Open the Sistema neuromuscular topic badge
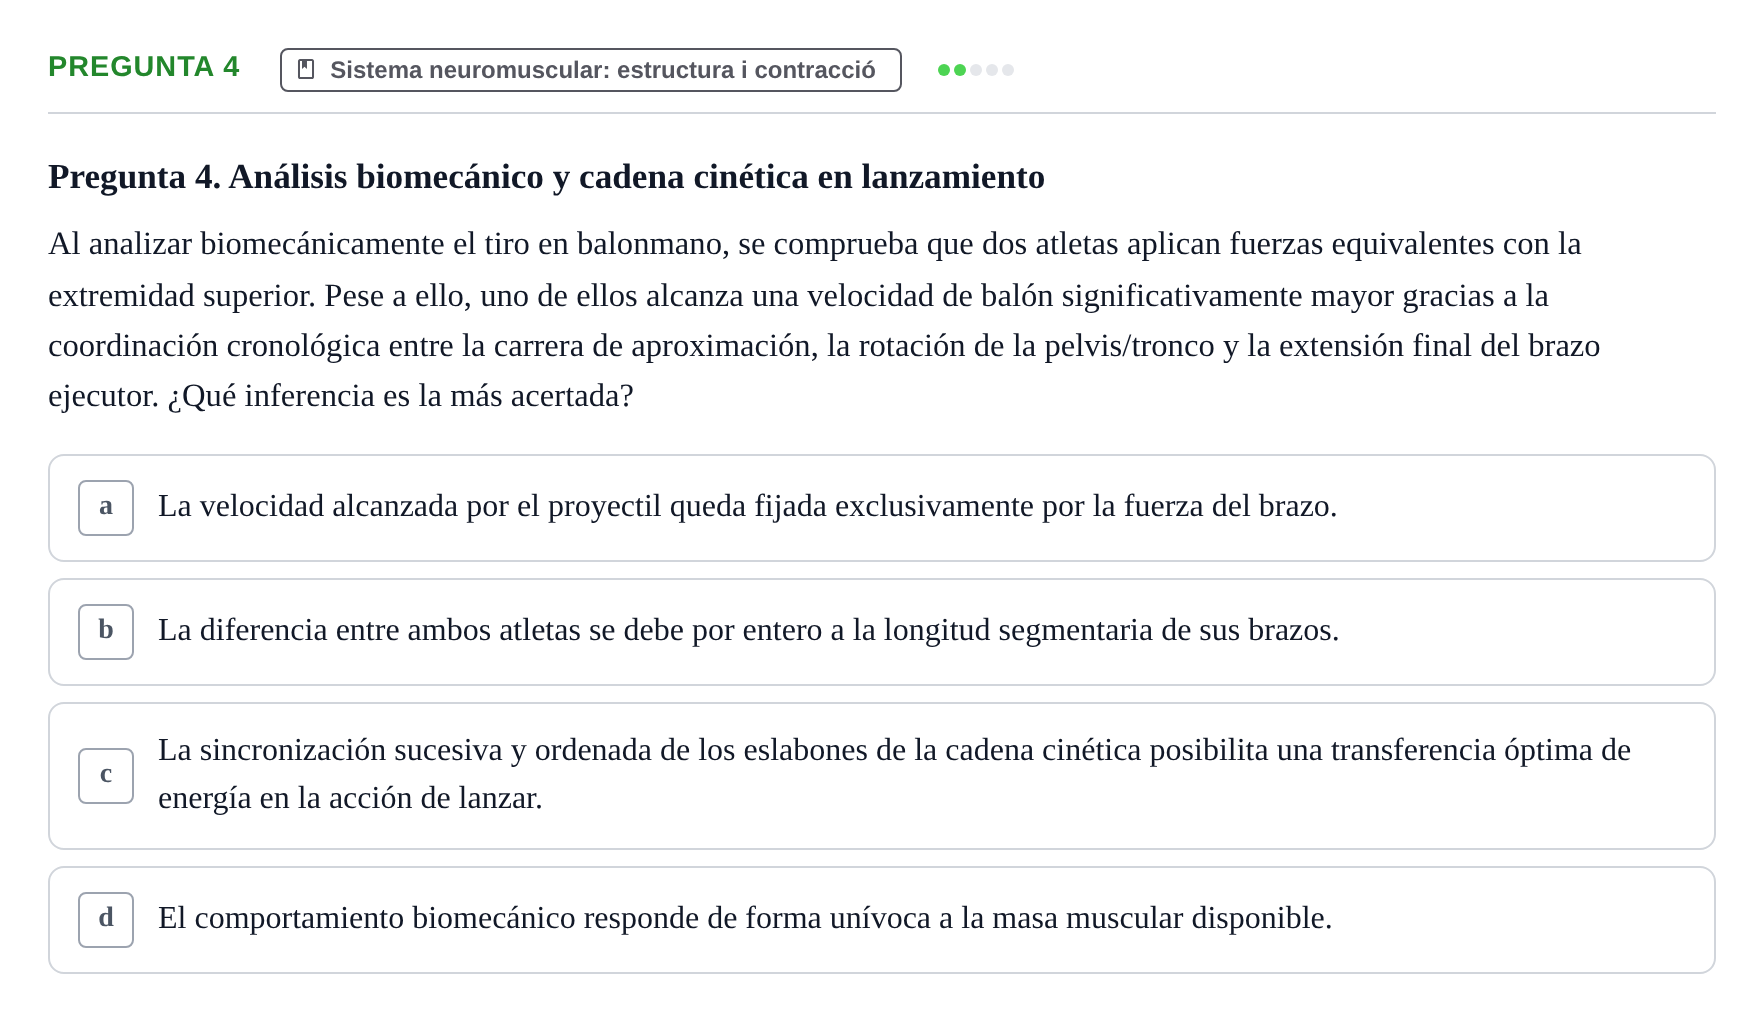The height and width of the screenshot is (1022, 1764). (x=590, y=70)
